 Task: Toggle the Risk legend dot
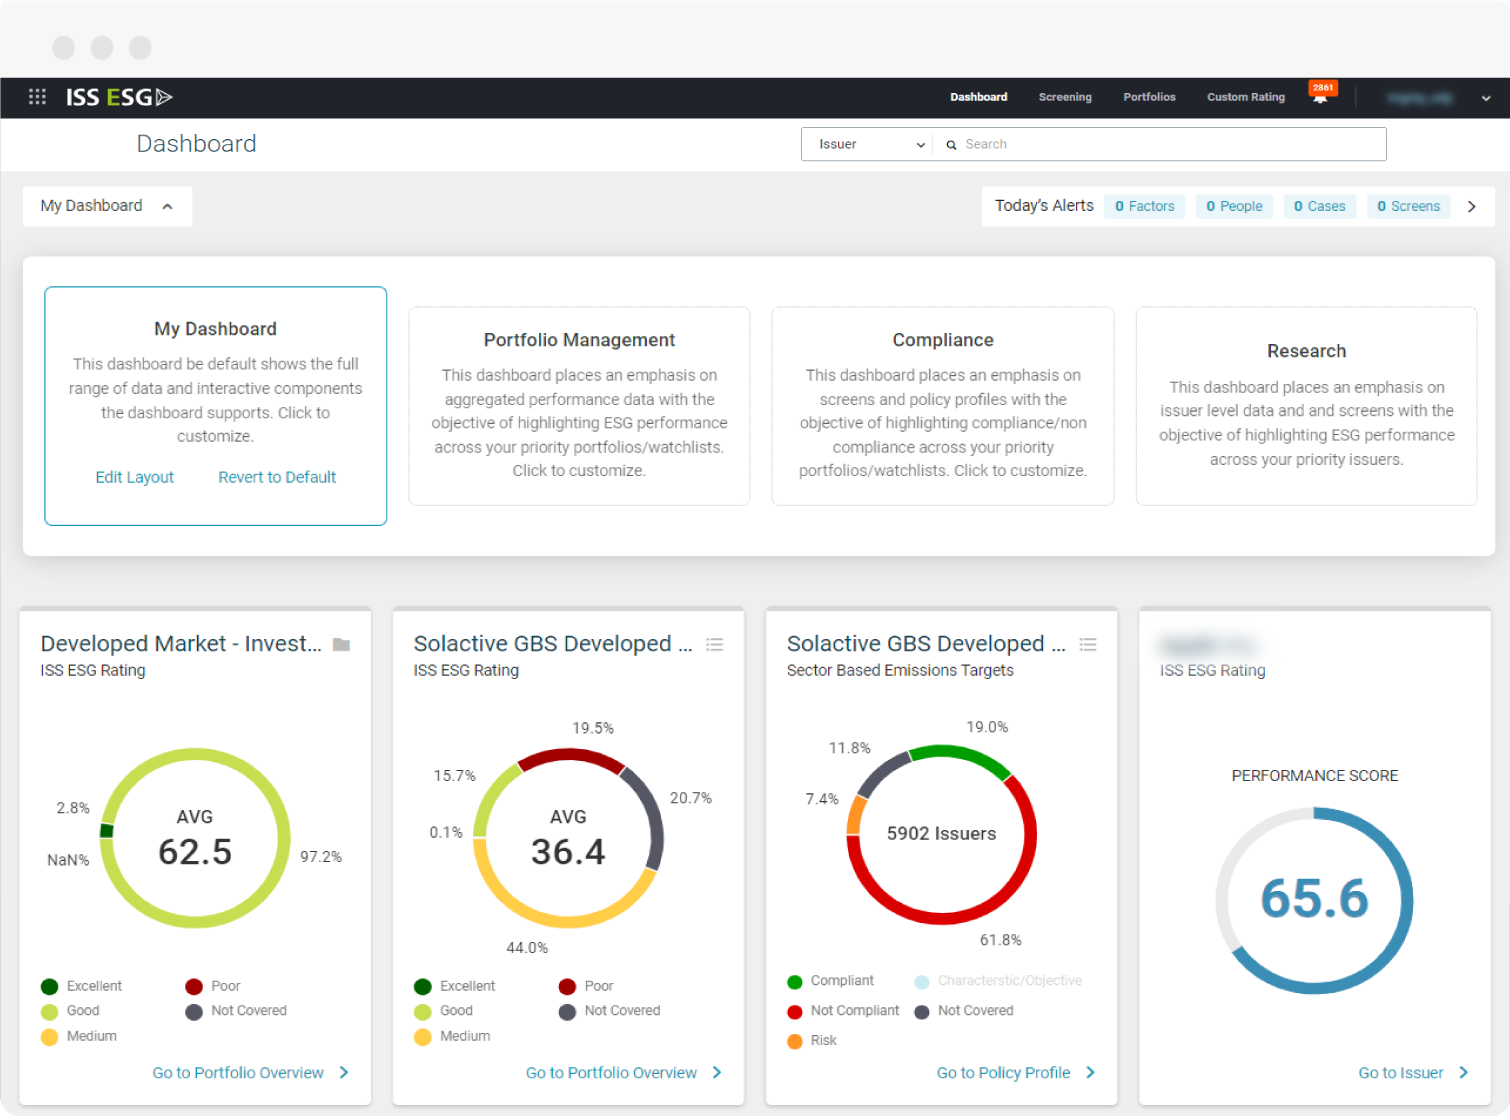coord(795,1042)
